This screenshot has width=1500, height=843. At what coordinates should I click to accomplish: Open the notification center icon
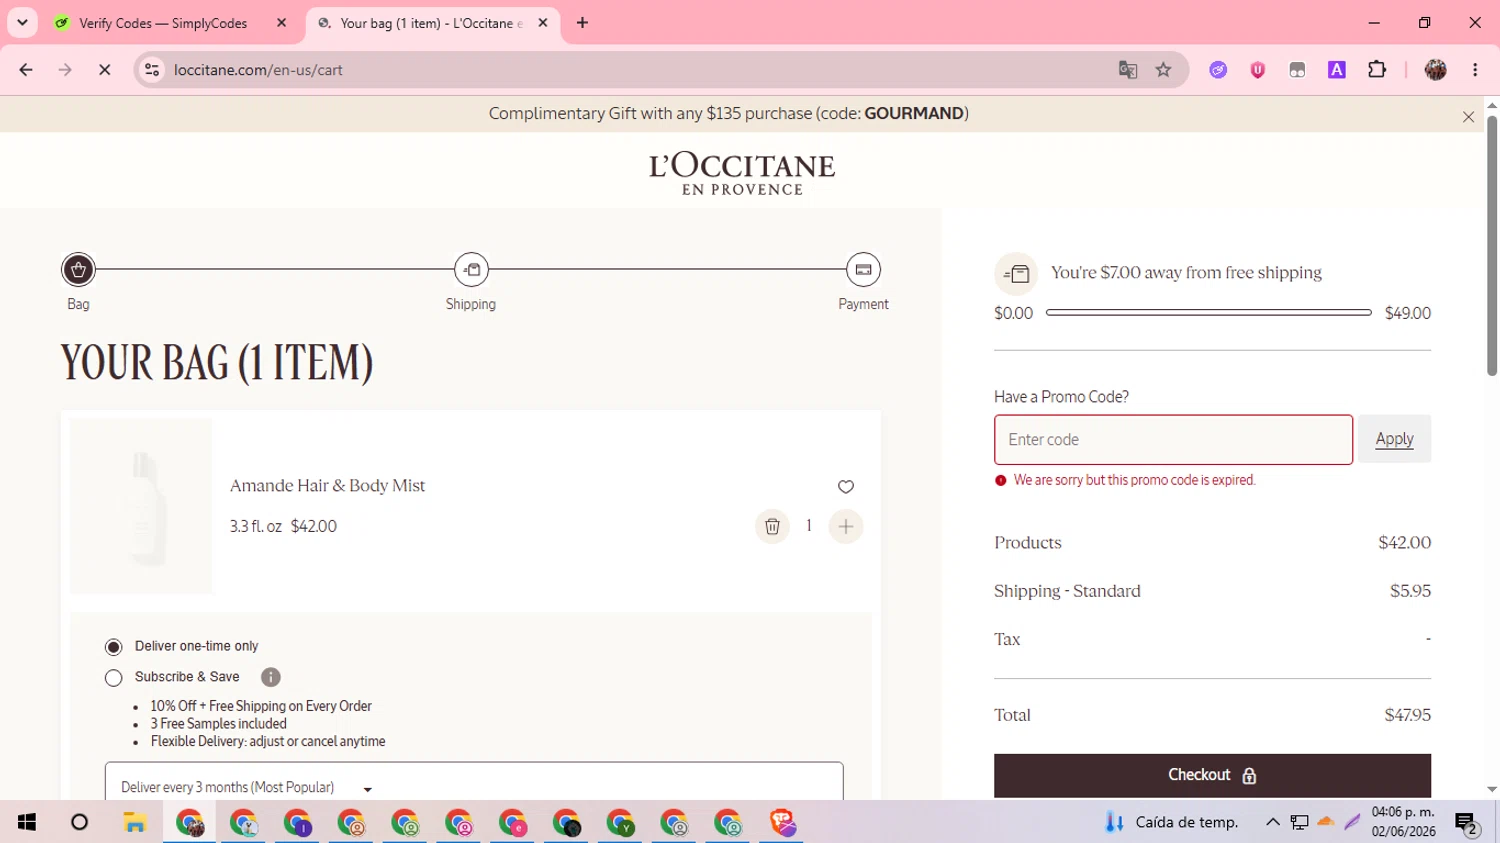point(1467,823)
